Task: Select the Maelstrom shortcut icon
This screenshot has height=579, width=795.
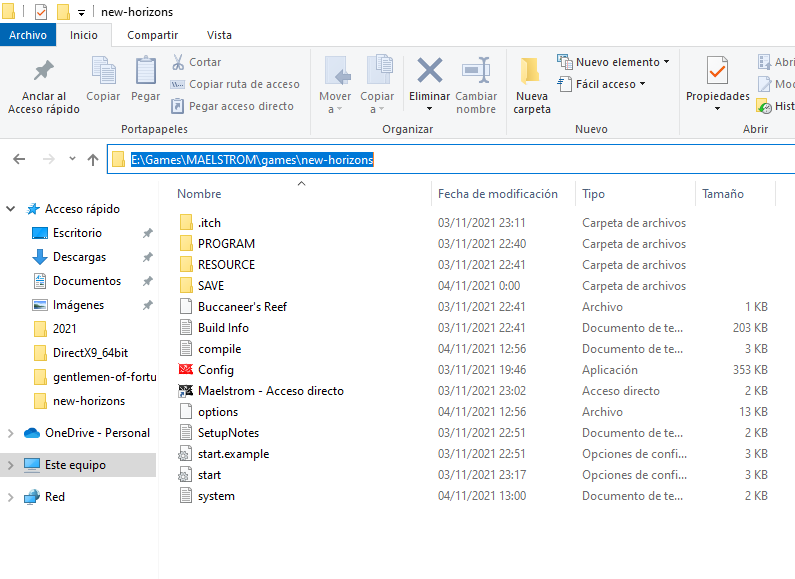Action: click(186, 390)
